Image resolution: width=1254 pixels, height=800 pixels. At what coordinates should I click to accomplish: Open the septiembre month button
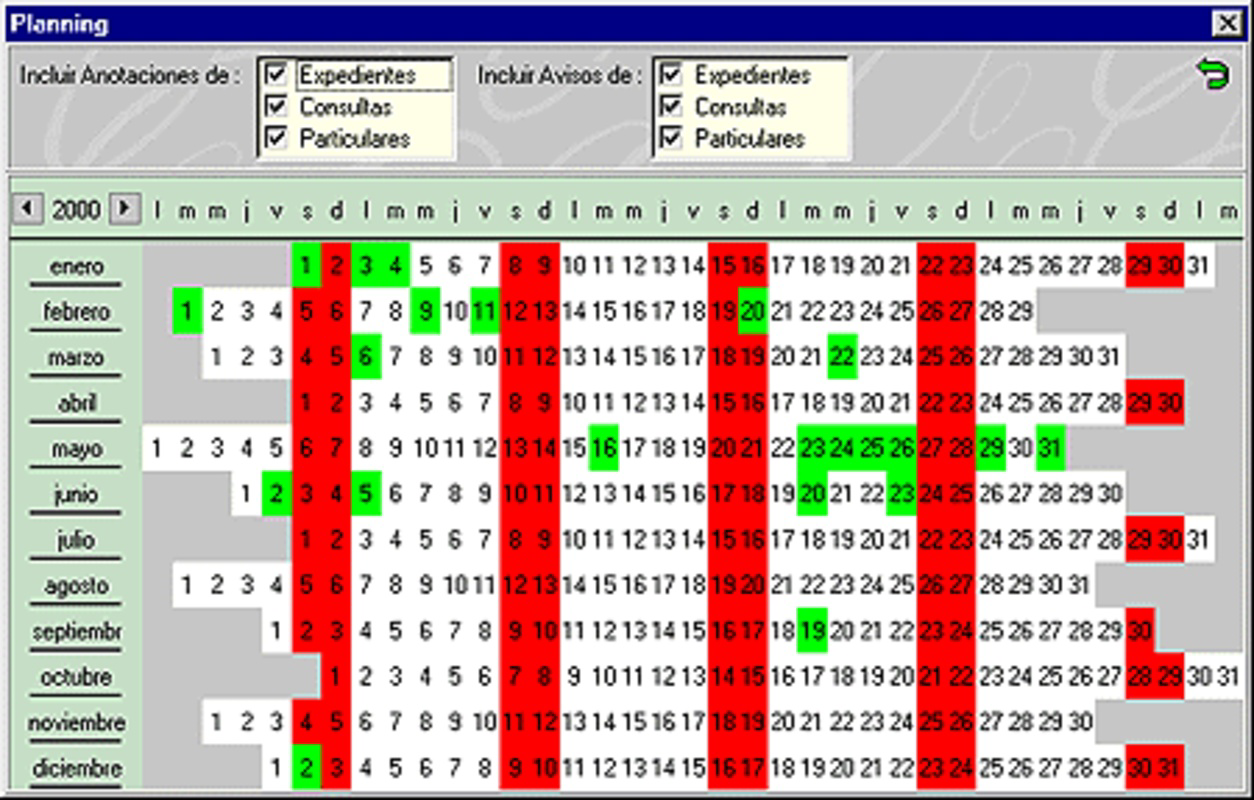[x=76, y=633]
